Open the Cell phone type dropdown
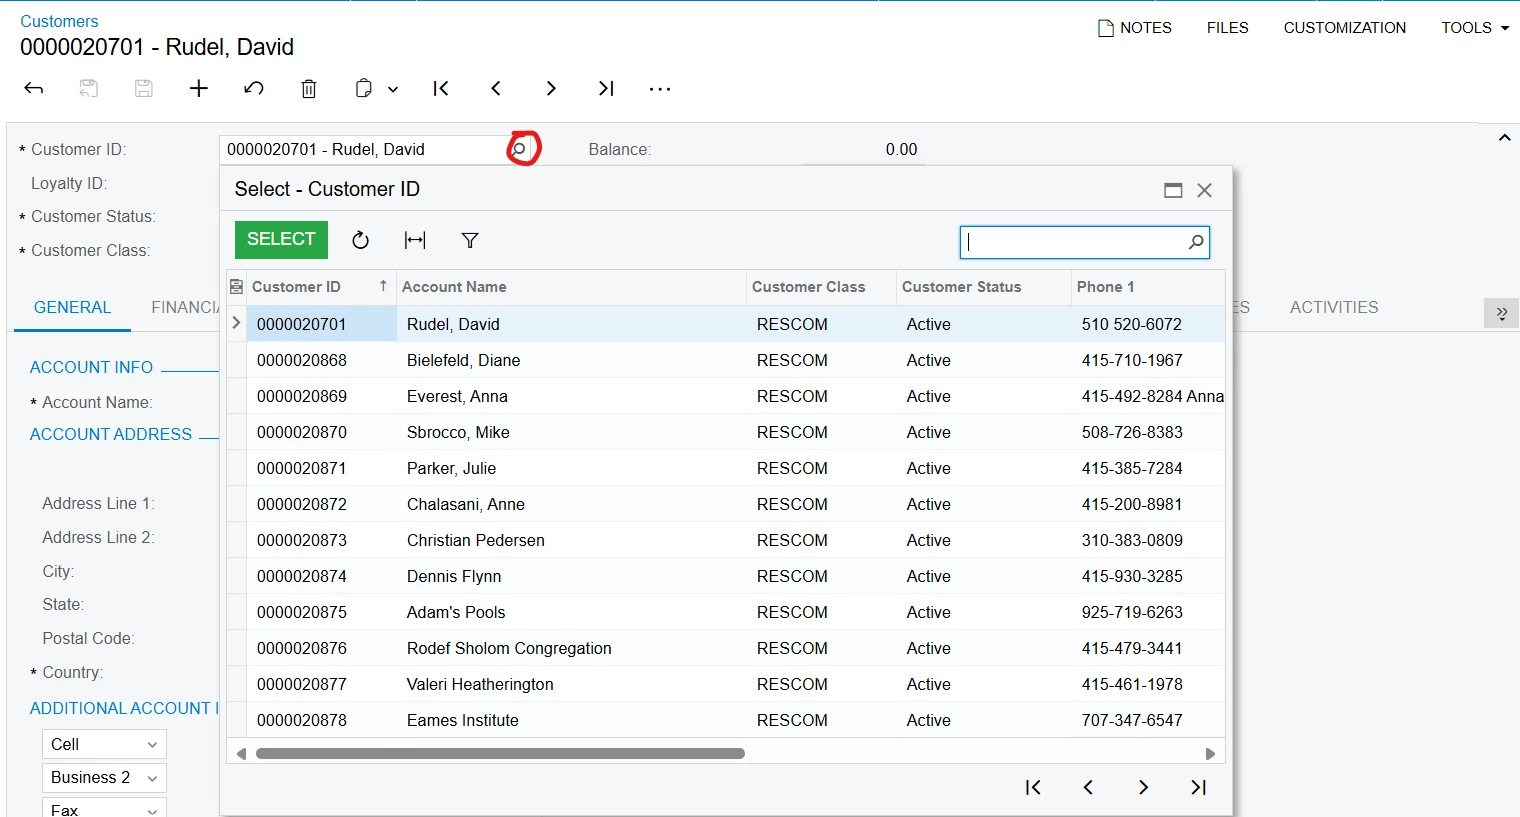The height and width of the screenshot is (817, 1520). [104, 744]
